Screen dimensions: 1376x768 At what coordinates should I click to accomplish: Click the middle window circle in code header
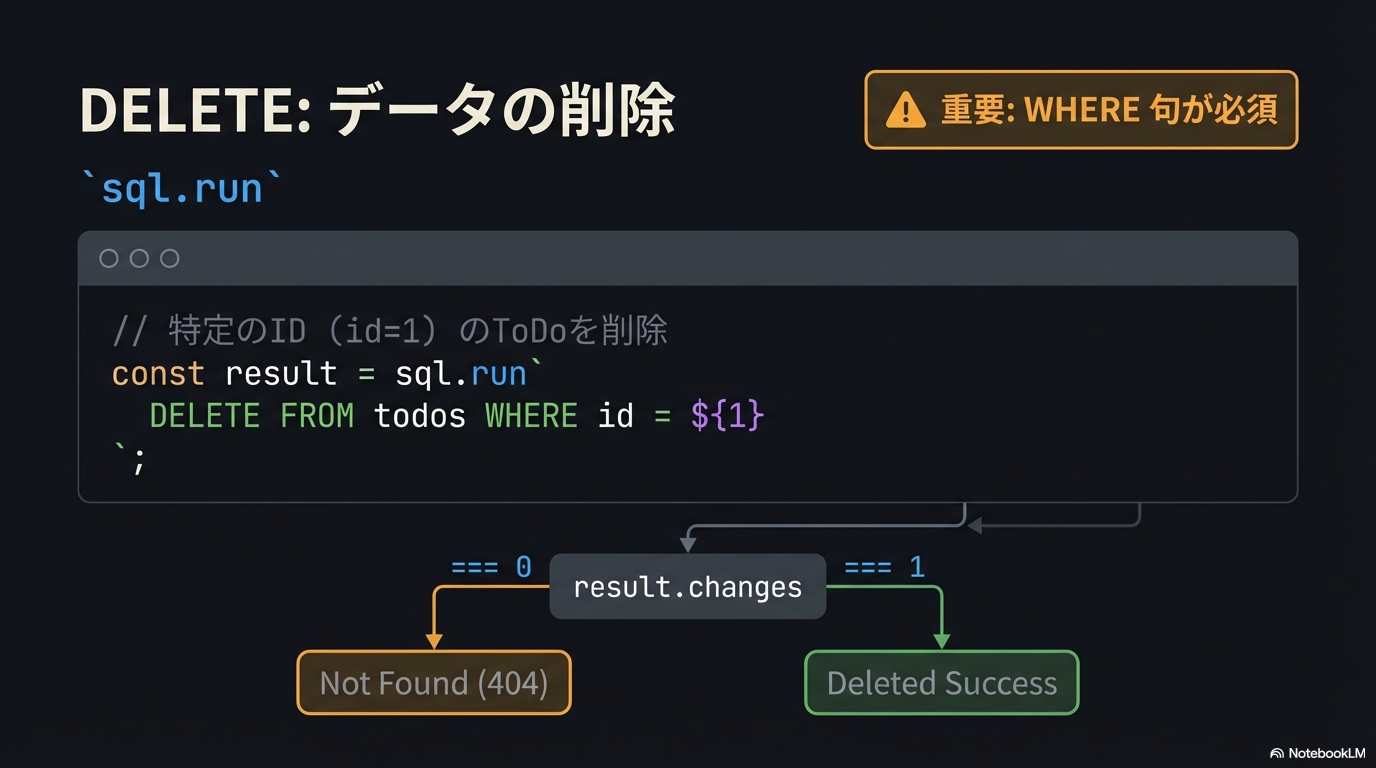coord(139,259)
